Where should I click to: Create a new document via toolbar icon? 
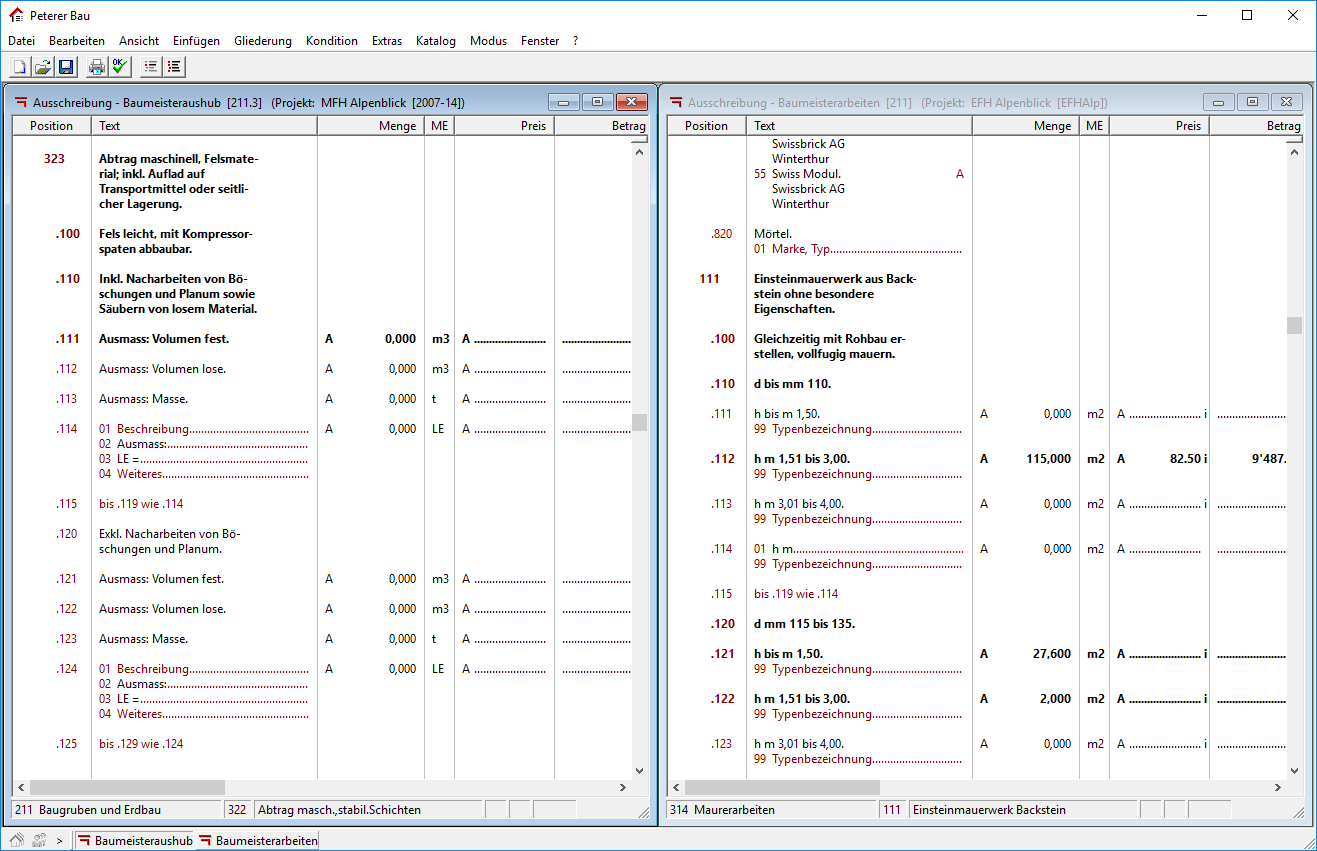(19, 67)
